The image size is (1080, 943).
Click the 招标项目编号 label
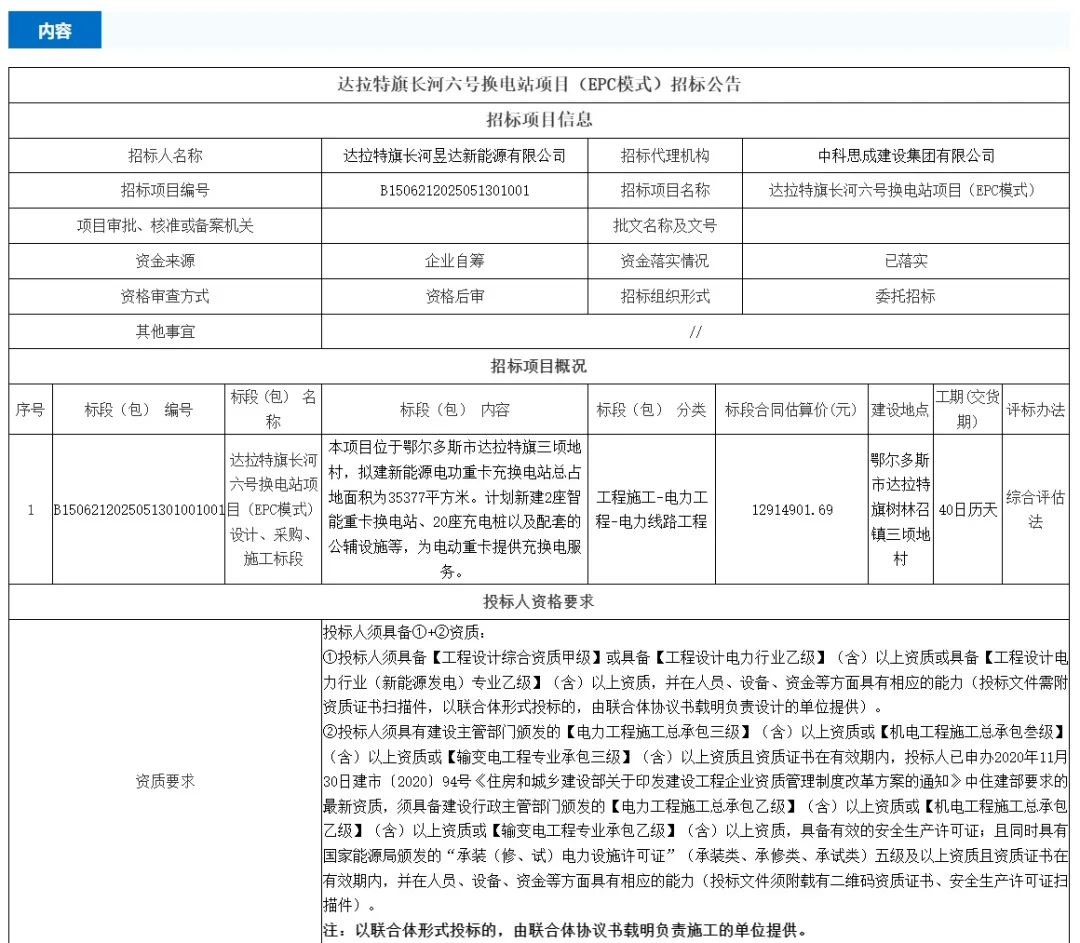click(x=165, y=190)
